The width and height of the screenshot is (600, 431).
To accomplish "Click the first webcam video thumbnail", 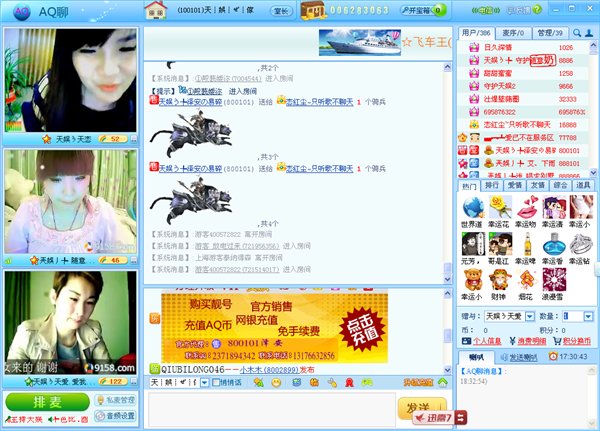I will (x=70, y=80).
